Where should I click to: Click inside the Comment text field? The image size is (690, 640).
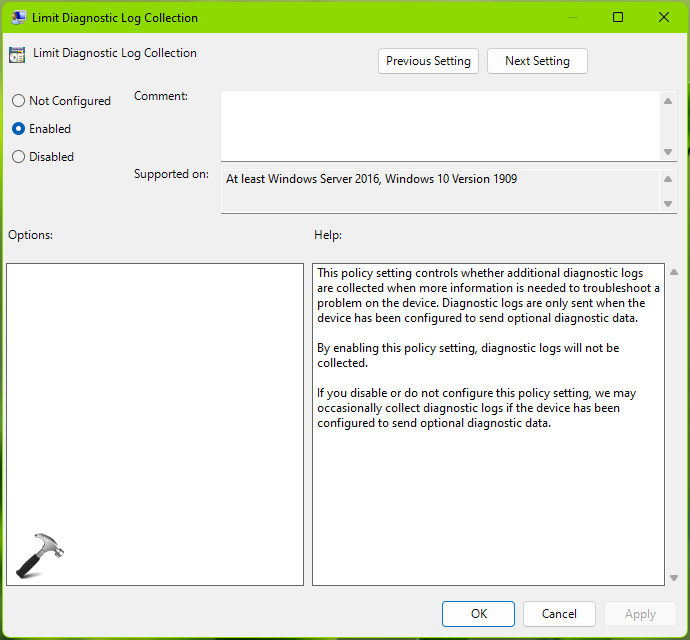(x=440, y=124)
